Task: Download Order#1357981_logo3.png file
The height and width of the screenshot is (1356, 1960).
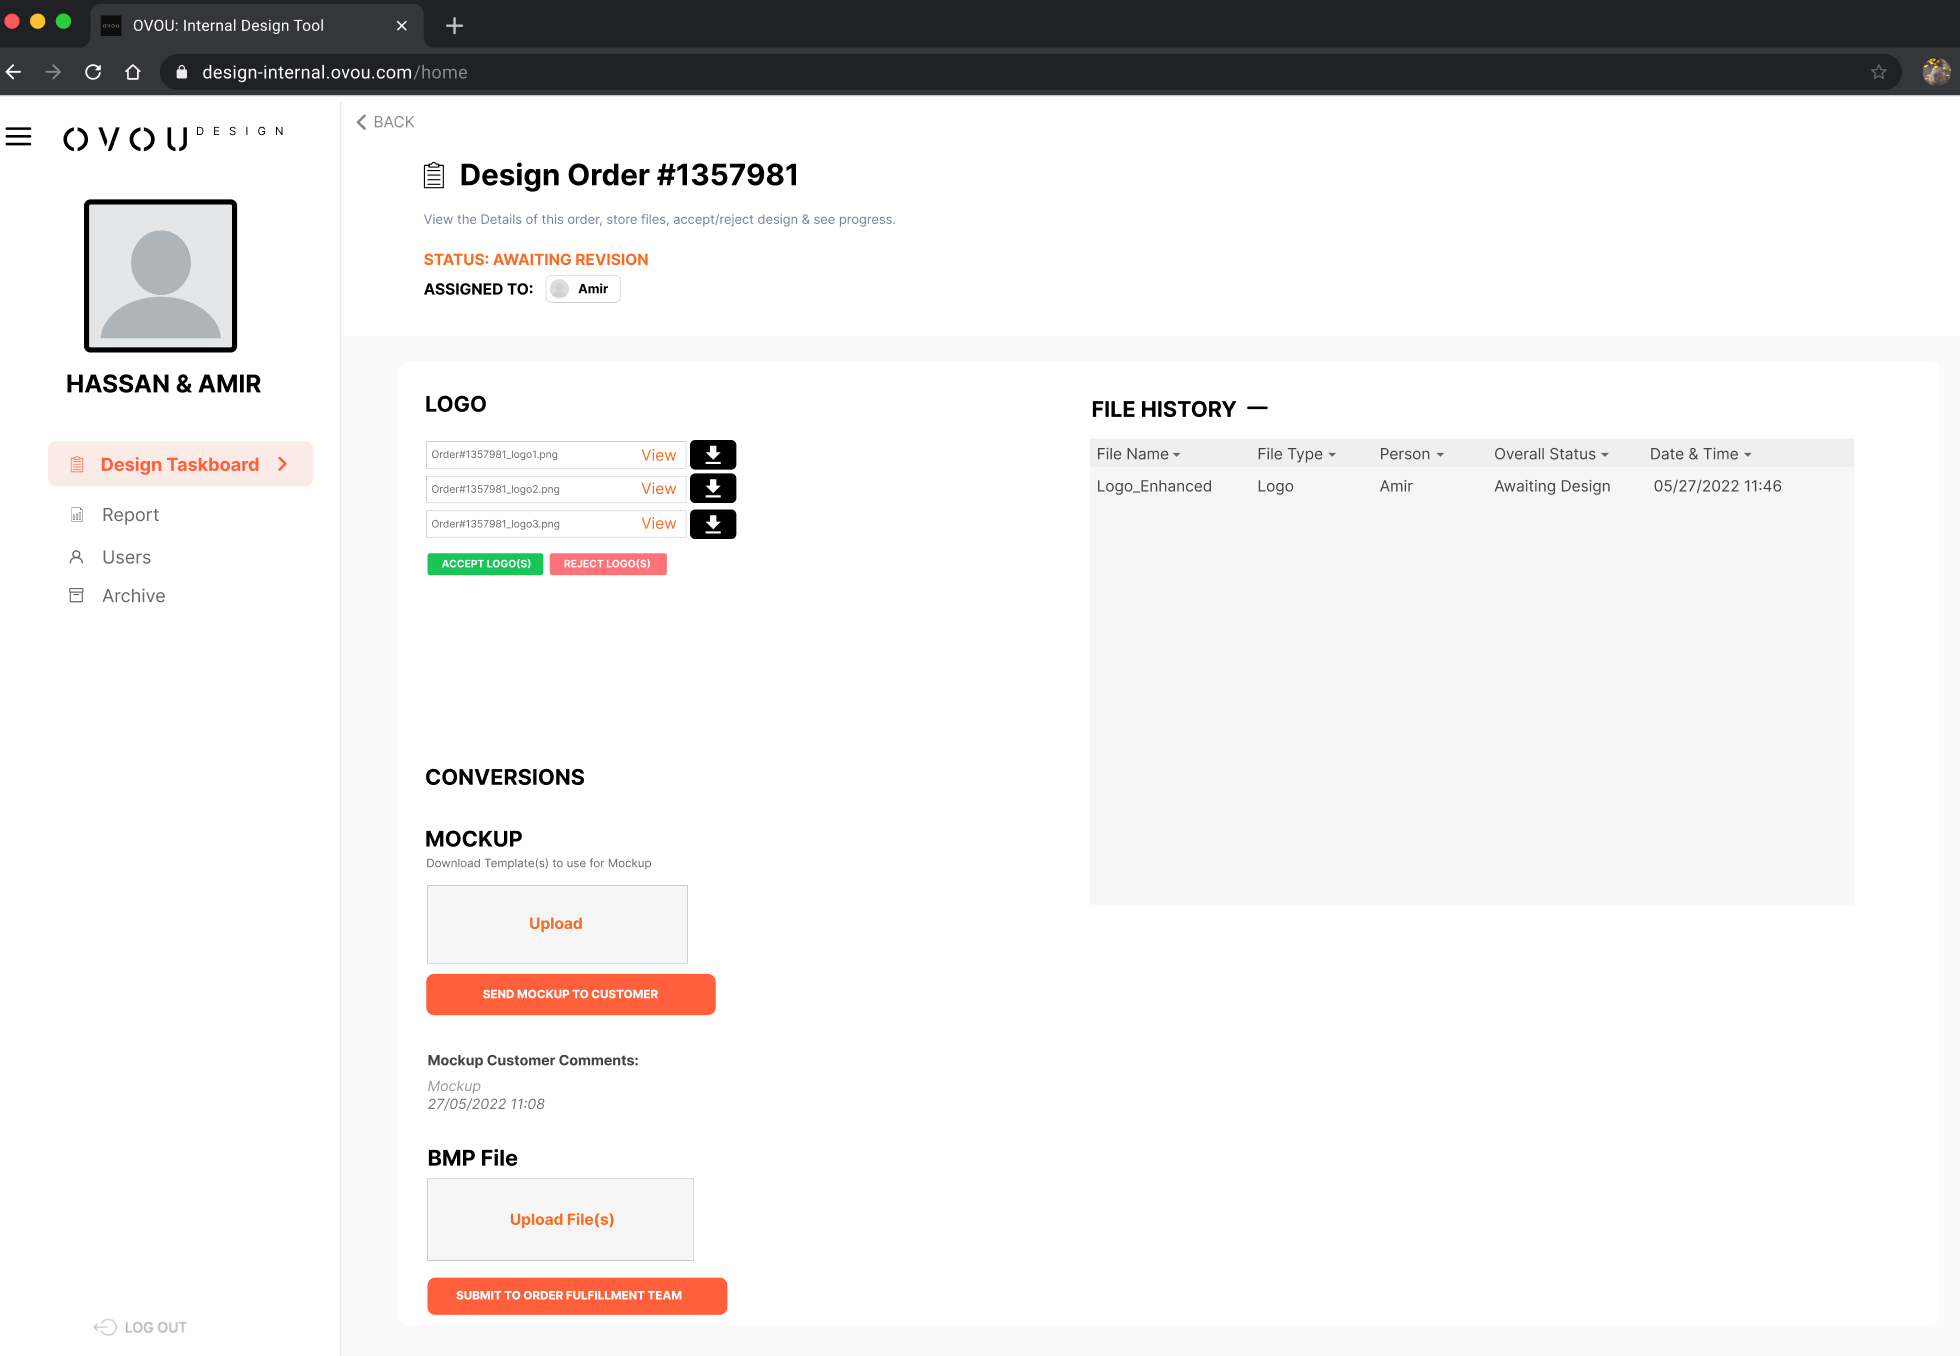Action: tap(713, 524)
